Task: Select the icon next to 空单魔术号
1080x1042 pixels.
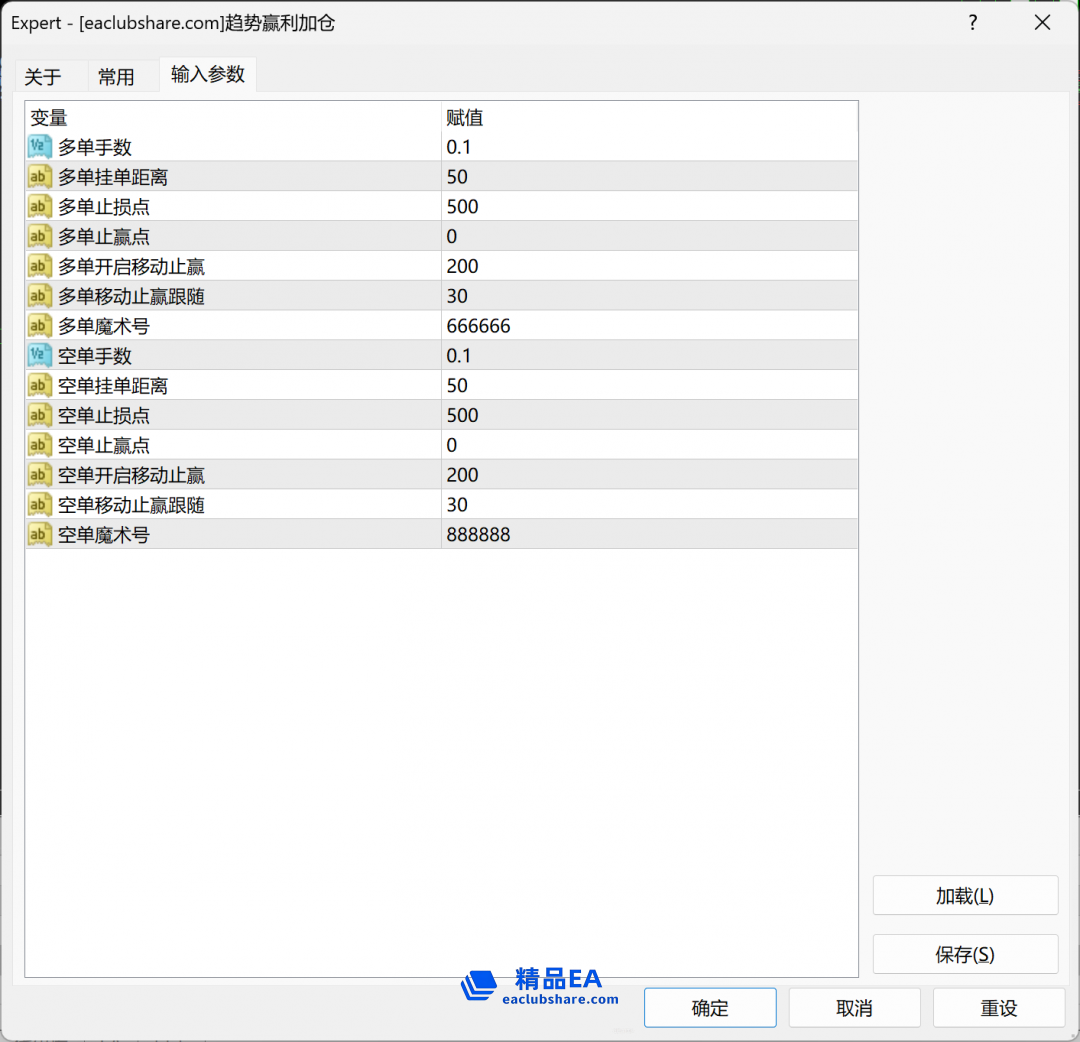Action: click(40, 535)
